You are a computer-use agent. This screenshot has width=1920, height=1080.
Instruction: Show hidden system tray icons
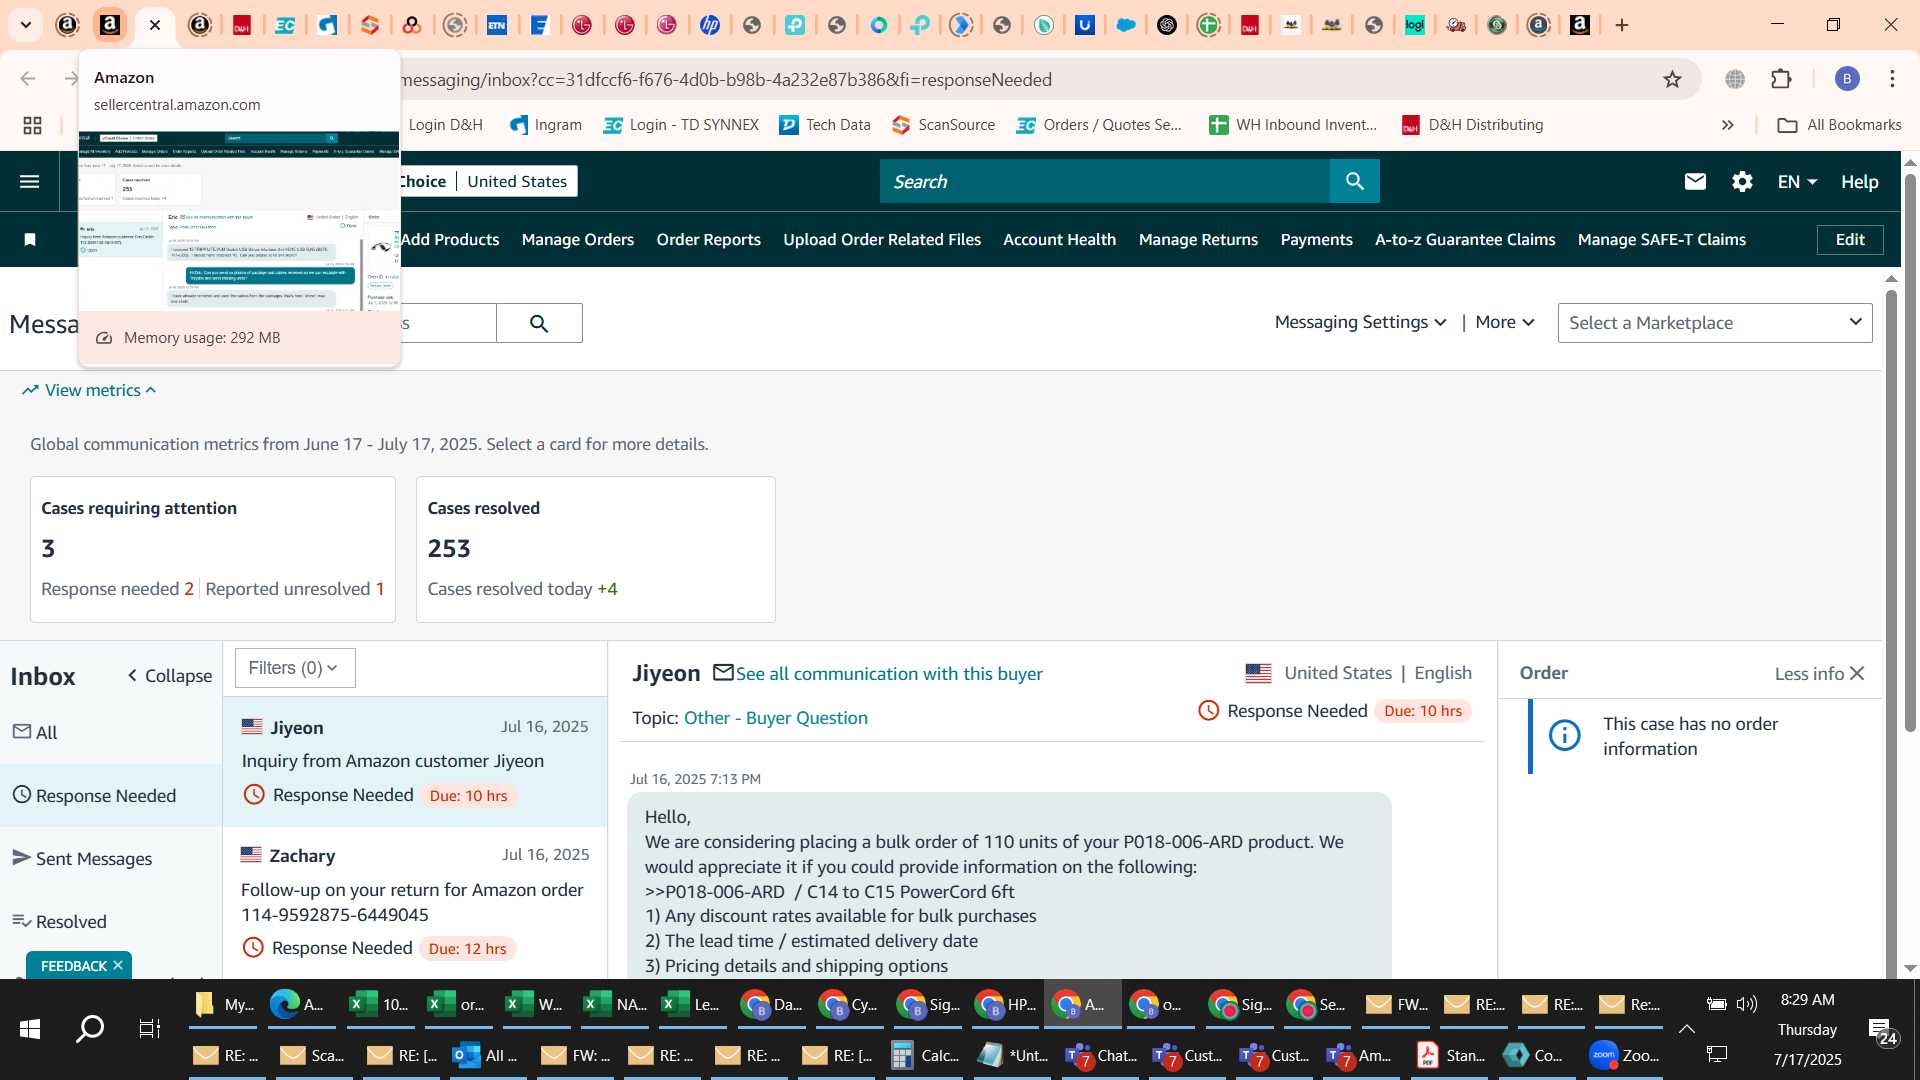pyautogui.click(x=1686, y=1029)
